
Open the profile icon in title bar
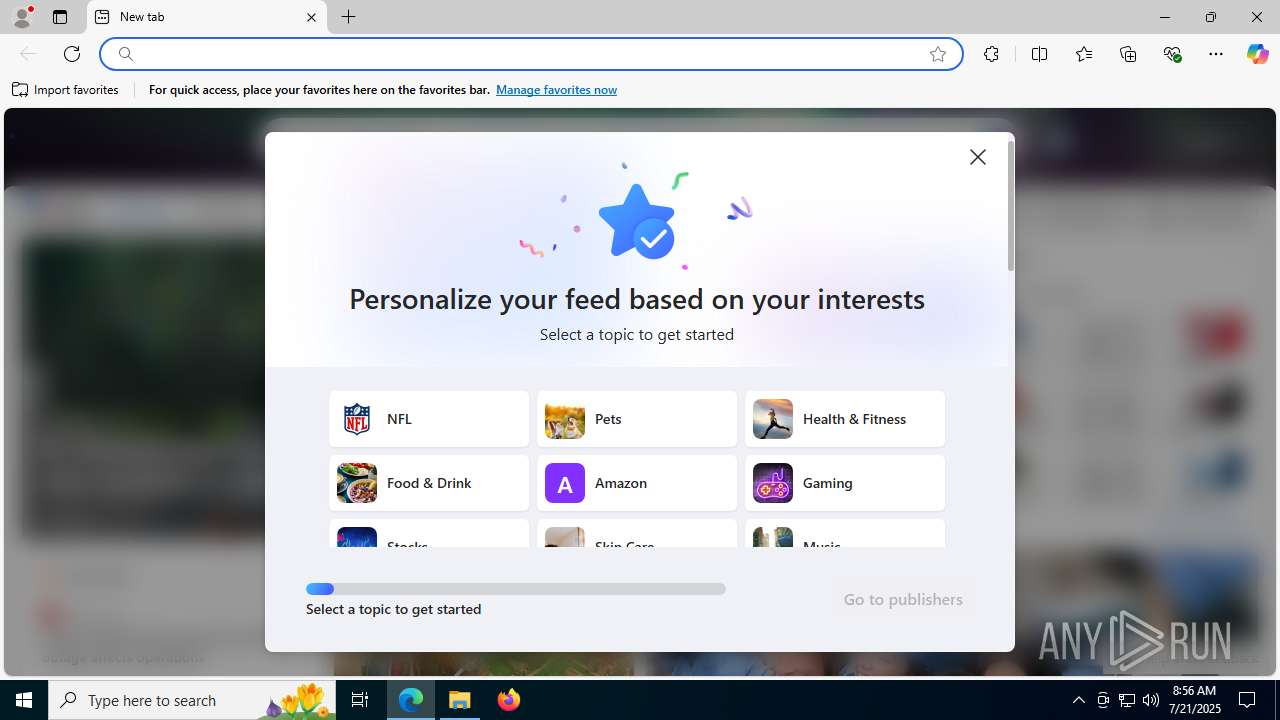(x=22, y=17)
